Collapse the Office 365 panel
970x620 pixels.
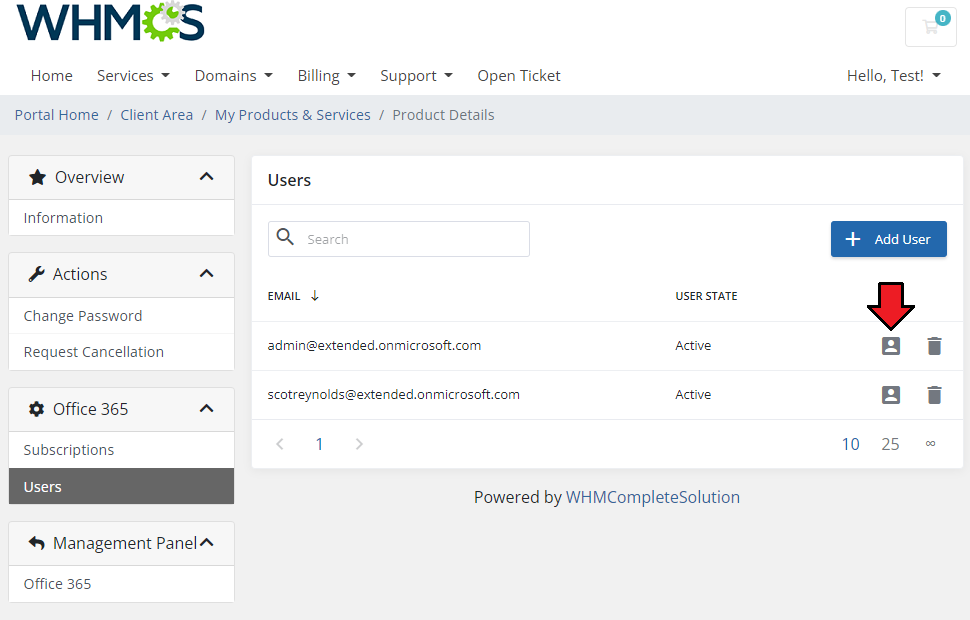(207, 408)
